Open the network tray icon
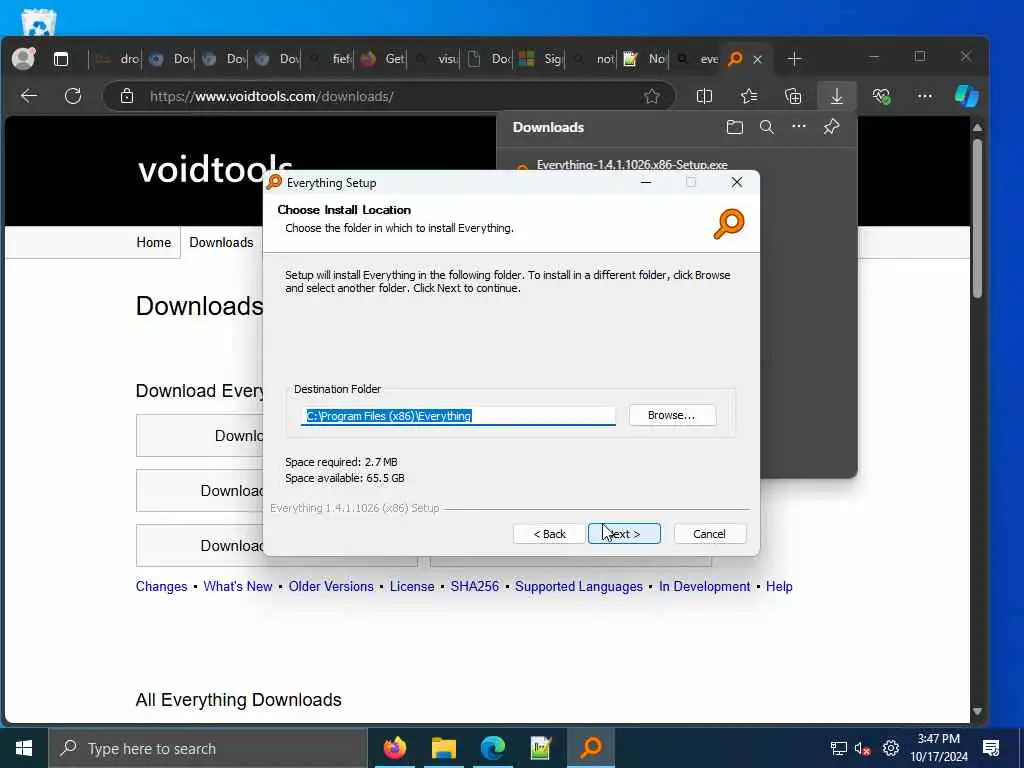The width and height of the screenshot is (1024, 768). tap(839, 748)
